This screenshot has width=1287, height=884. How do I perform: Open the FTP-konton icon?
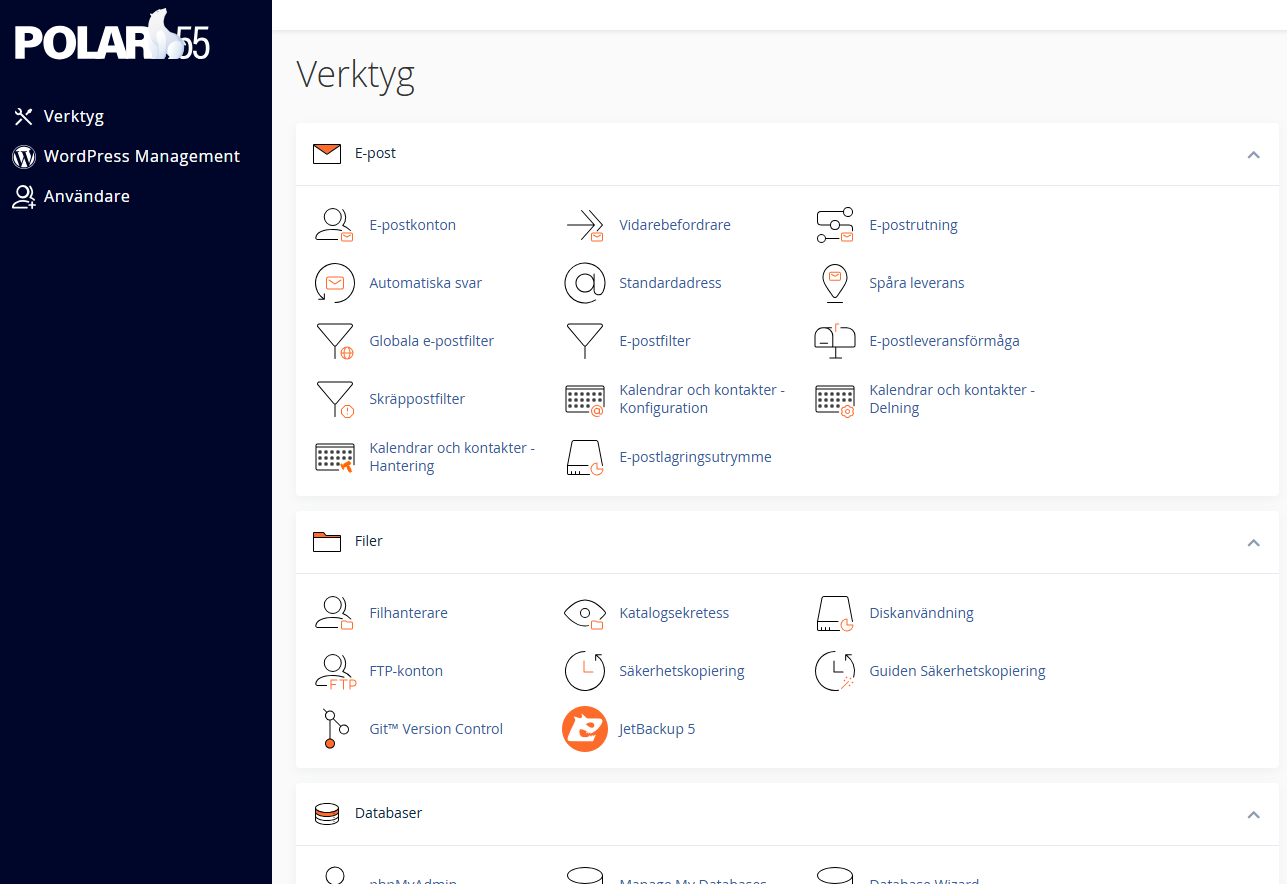coord(334,671)
